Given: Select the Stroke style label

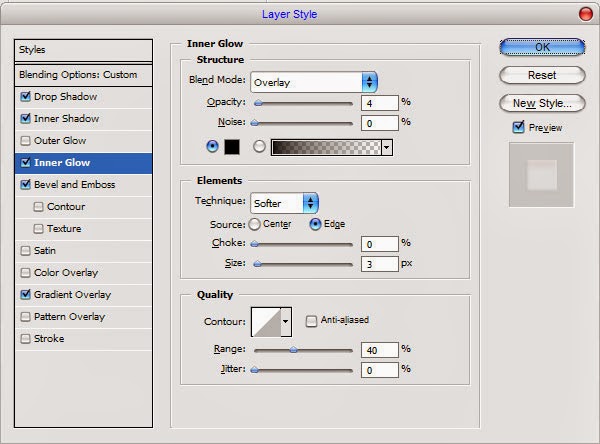Looking at the screenshot, I should (x=49, y=339).
